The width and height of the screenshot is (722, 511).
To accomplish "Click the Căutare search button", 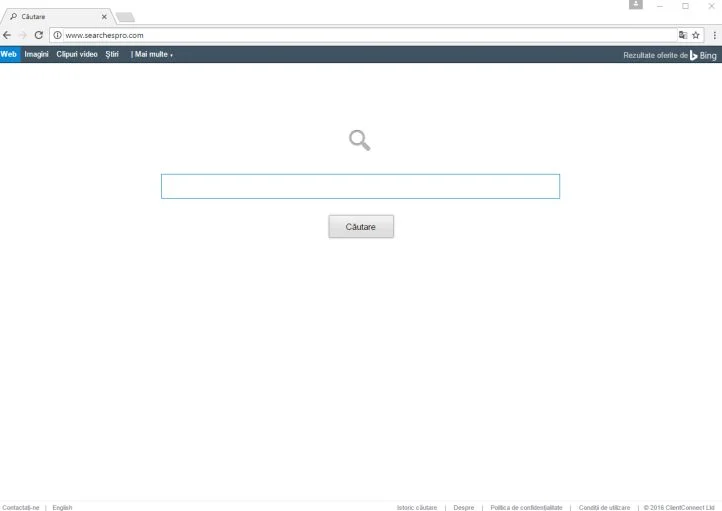I will [x=361, y=226].
